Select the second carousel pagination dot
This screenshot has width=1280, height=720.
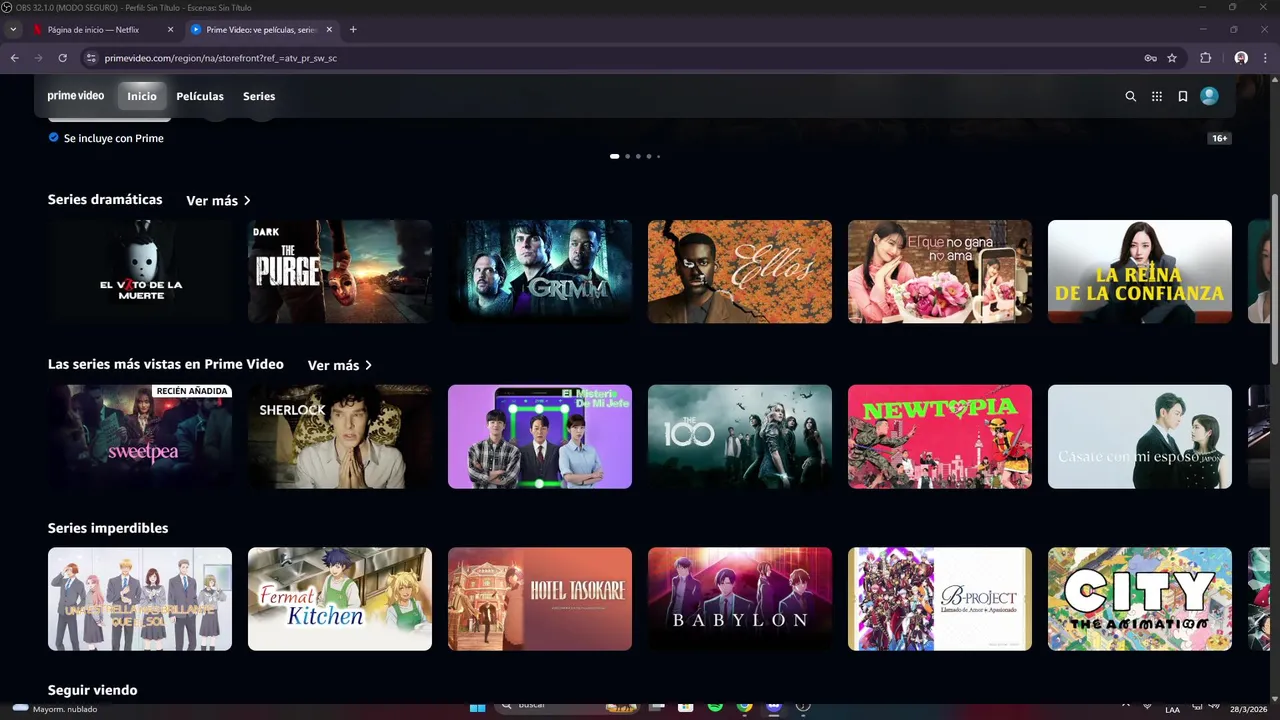coord(627,156)
